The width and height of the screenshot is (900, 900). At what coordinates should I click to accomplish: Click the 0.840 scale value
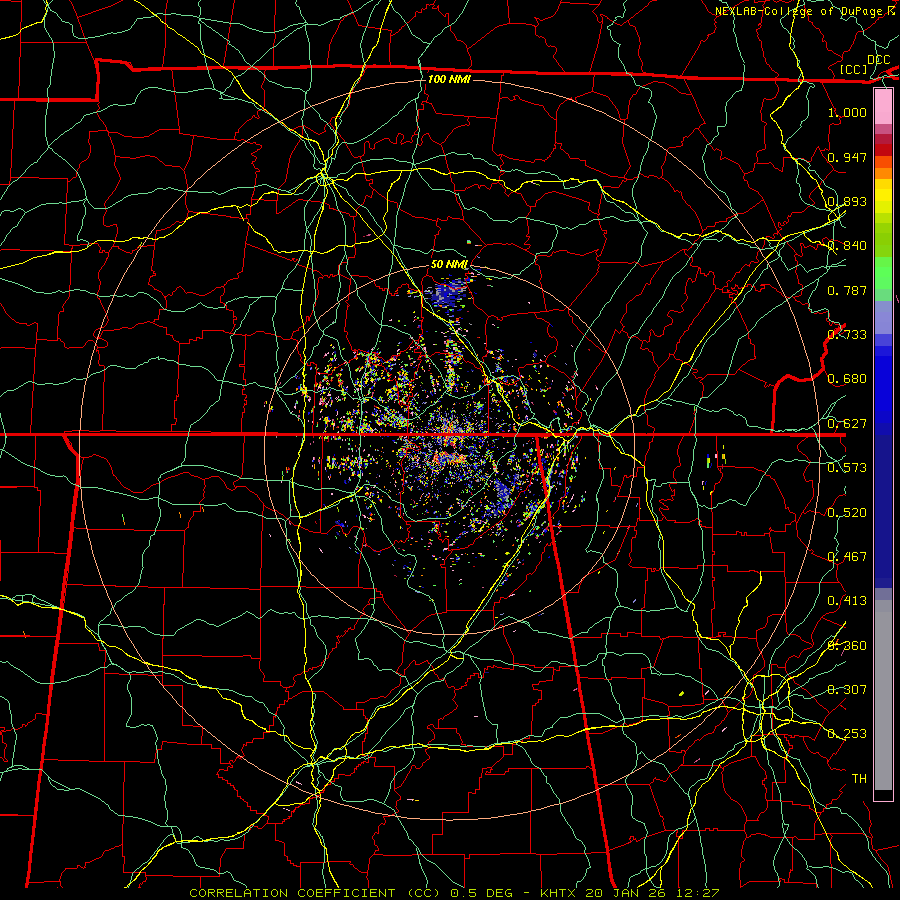847,246
